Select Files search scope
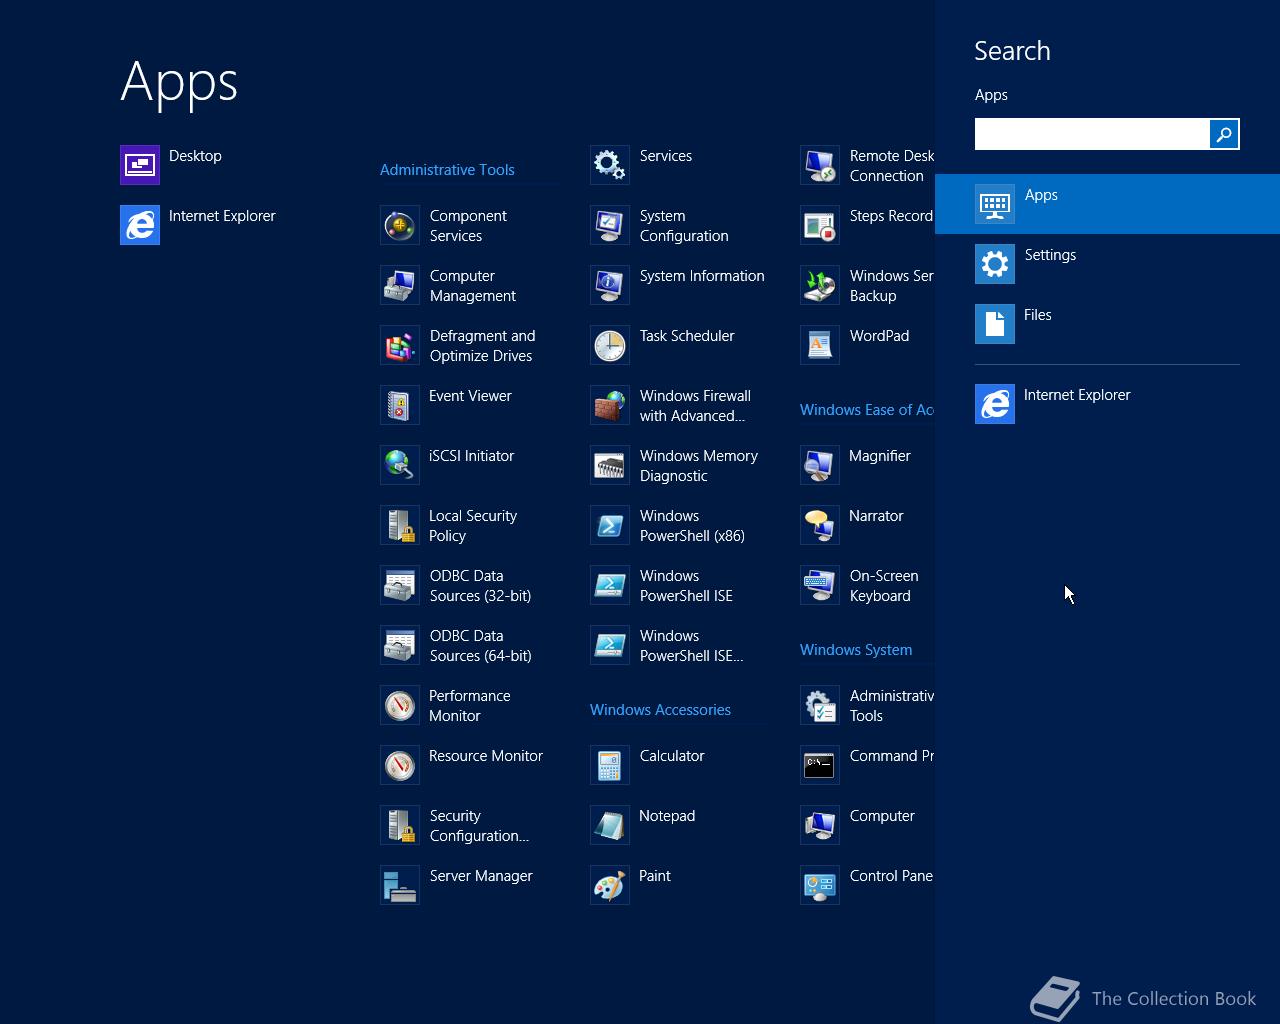 coord(1107,324)
